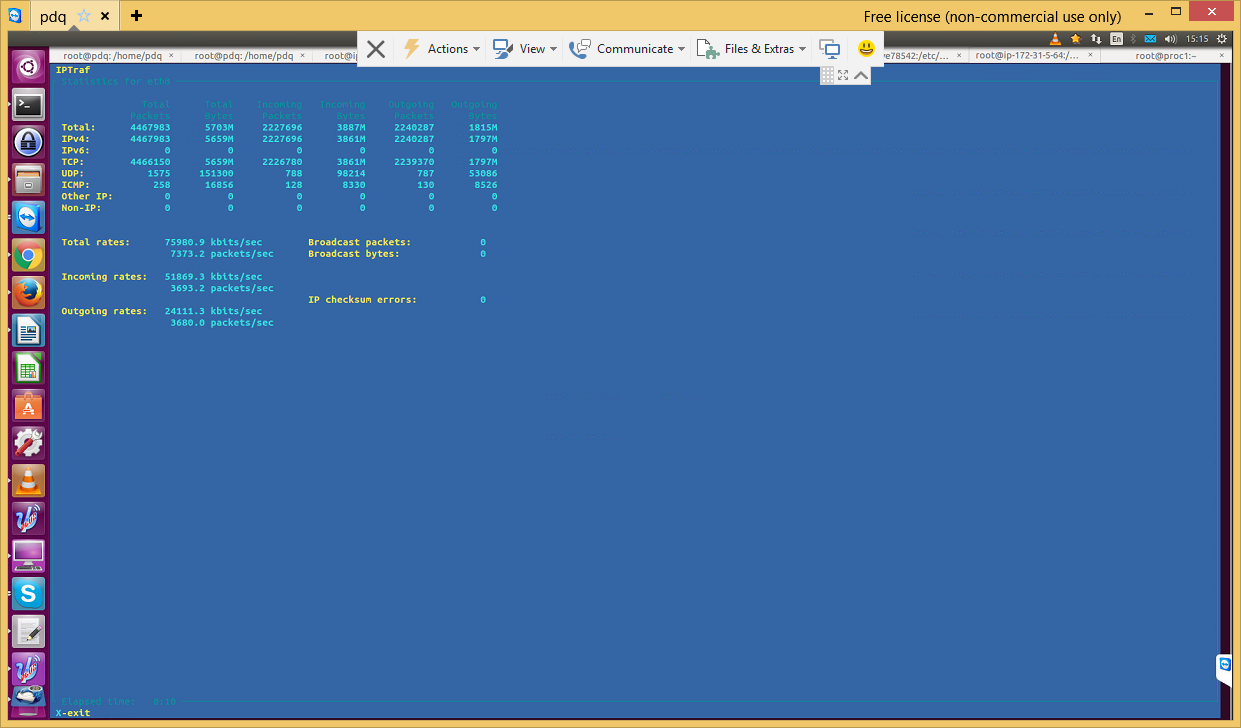Click the TCP row label
1241x728 pixels.
click(x=73, y=162)
